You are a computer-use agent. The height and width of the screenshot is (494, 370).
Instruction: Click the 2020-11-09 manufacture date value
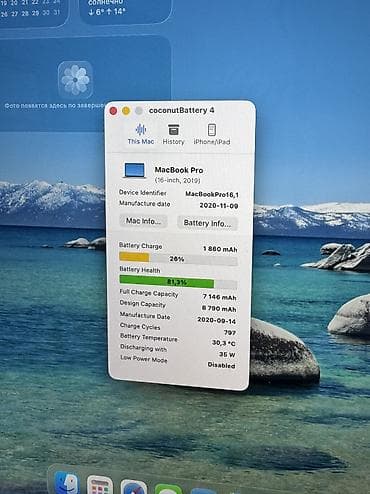pos(219,206)
